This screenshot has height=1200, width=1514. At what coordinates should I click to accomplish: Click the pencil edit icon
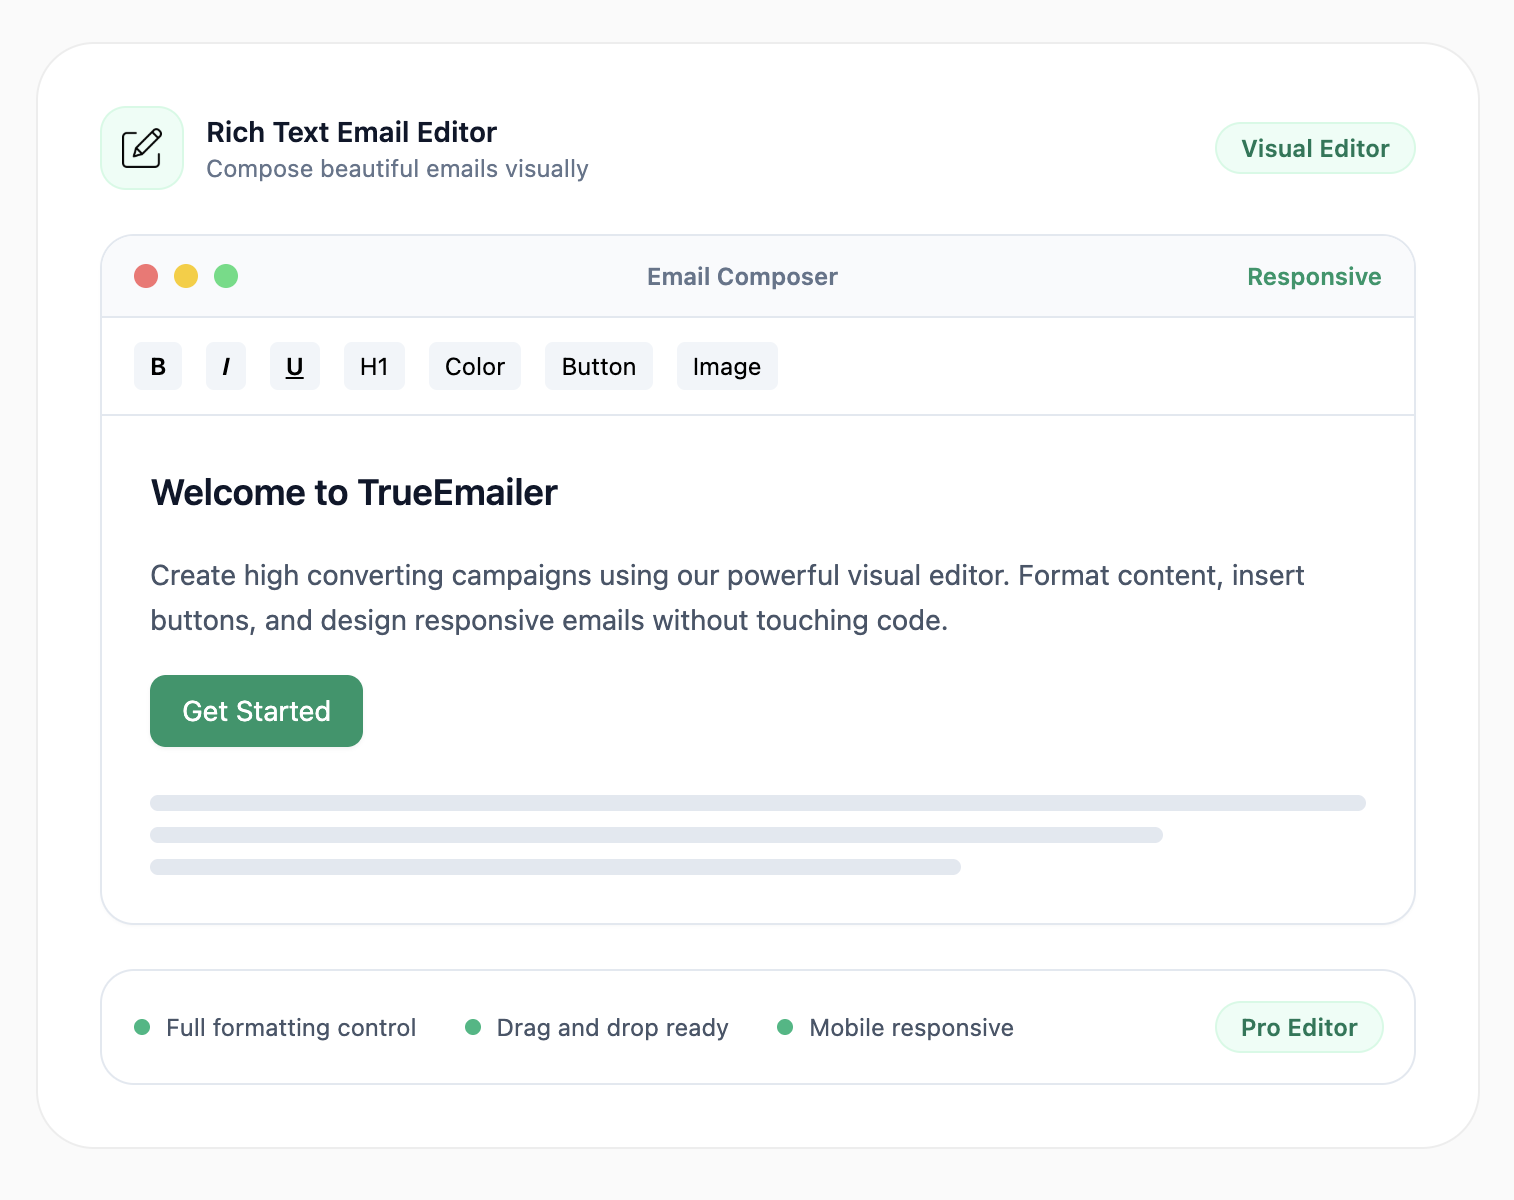141,147
